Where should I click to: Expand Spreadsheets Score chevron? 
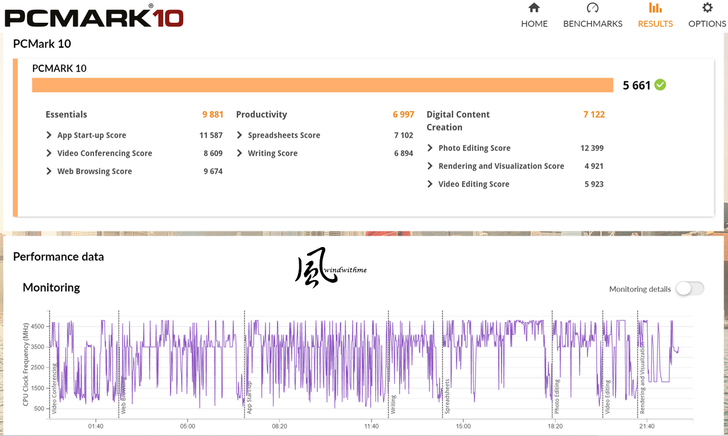(240, 135)
